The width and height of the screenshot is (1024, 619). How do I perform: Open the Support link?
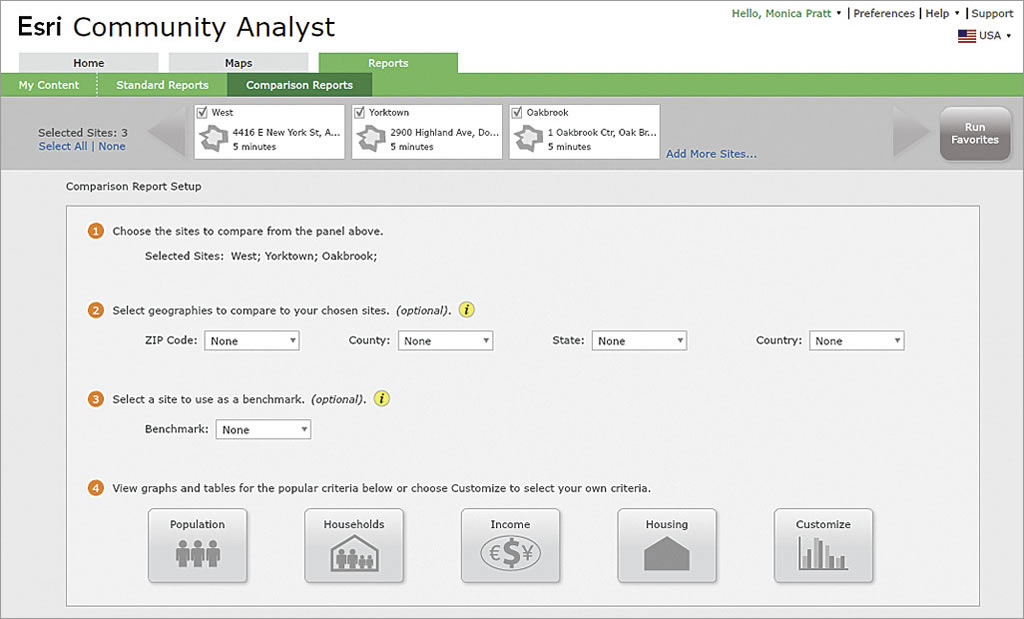[x=992, y=13]
